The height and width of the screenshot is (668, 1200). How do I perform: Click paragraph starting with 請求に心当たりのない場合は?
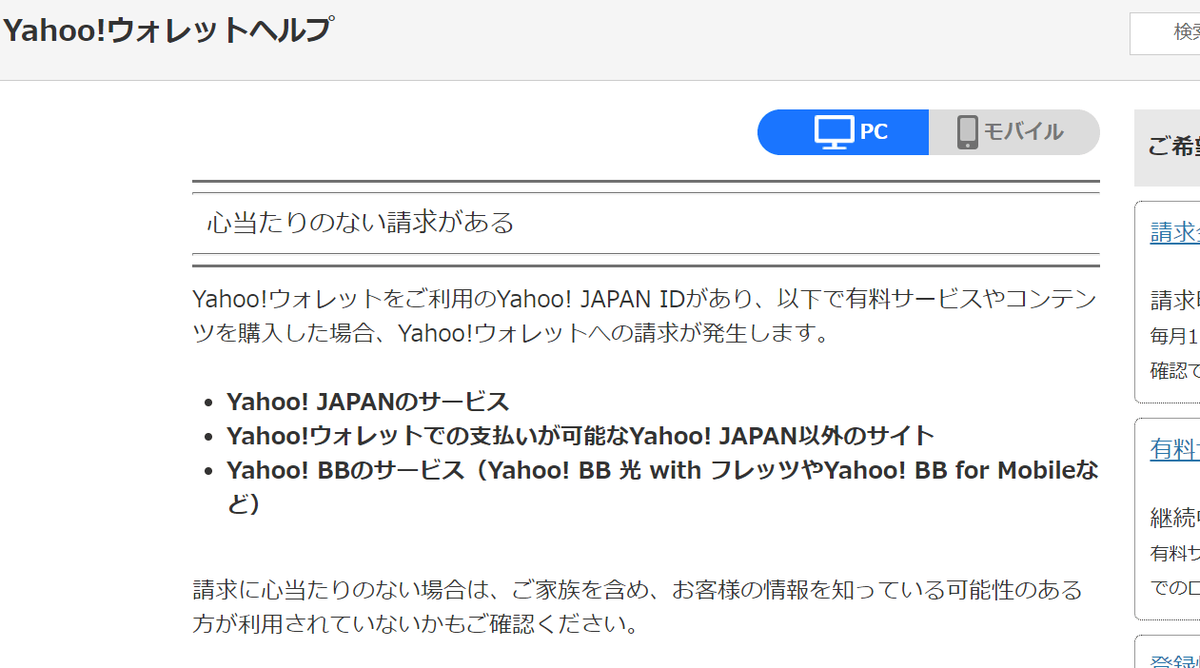pos(638,607)
